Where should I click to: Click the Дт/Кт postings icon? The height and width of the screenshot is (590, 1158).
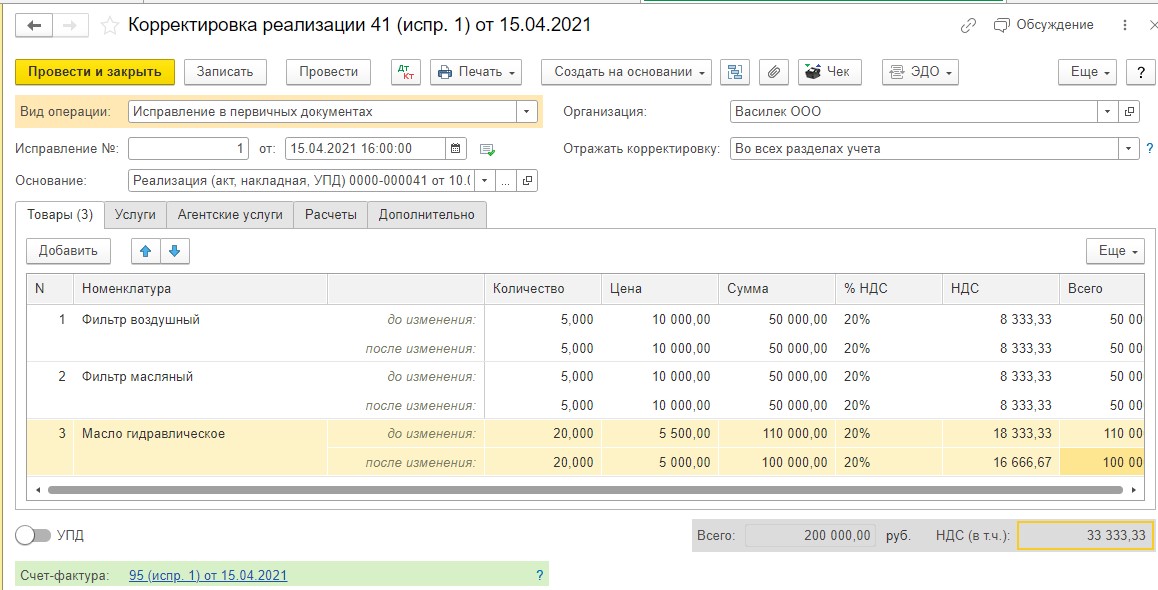click(405, 72)
